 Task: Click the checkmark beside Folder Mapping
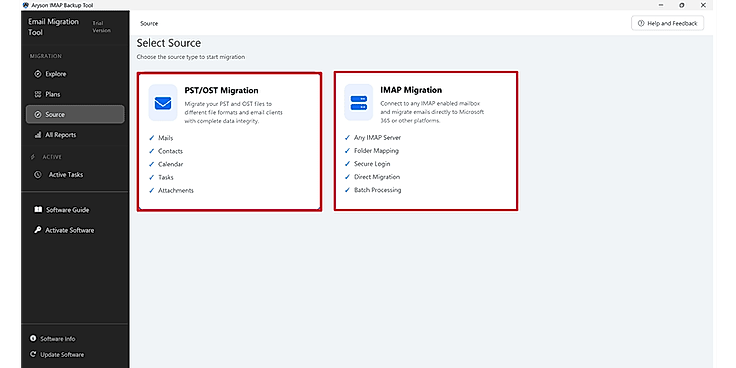pyautogui.click(x=347, y=151)
